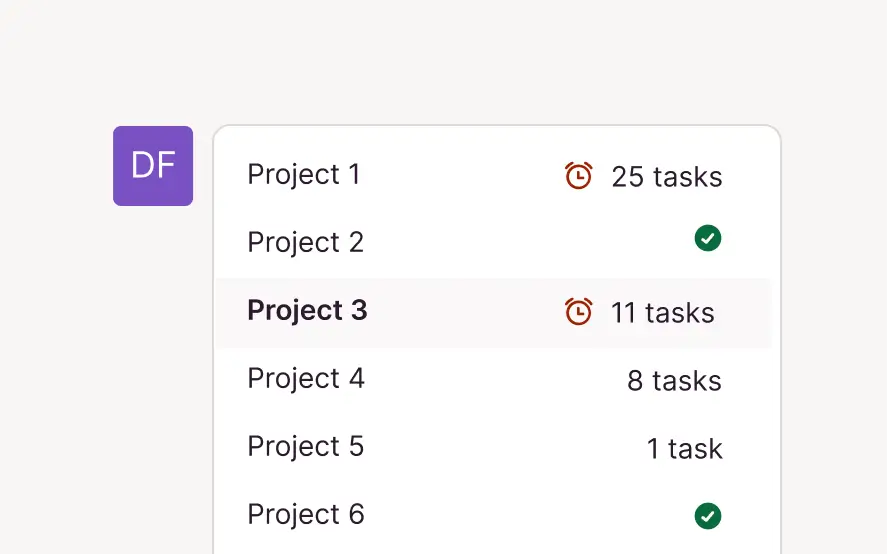
Task: Click the Project 6 name text
Action: [x=306, y=515]
